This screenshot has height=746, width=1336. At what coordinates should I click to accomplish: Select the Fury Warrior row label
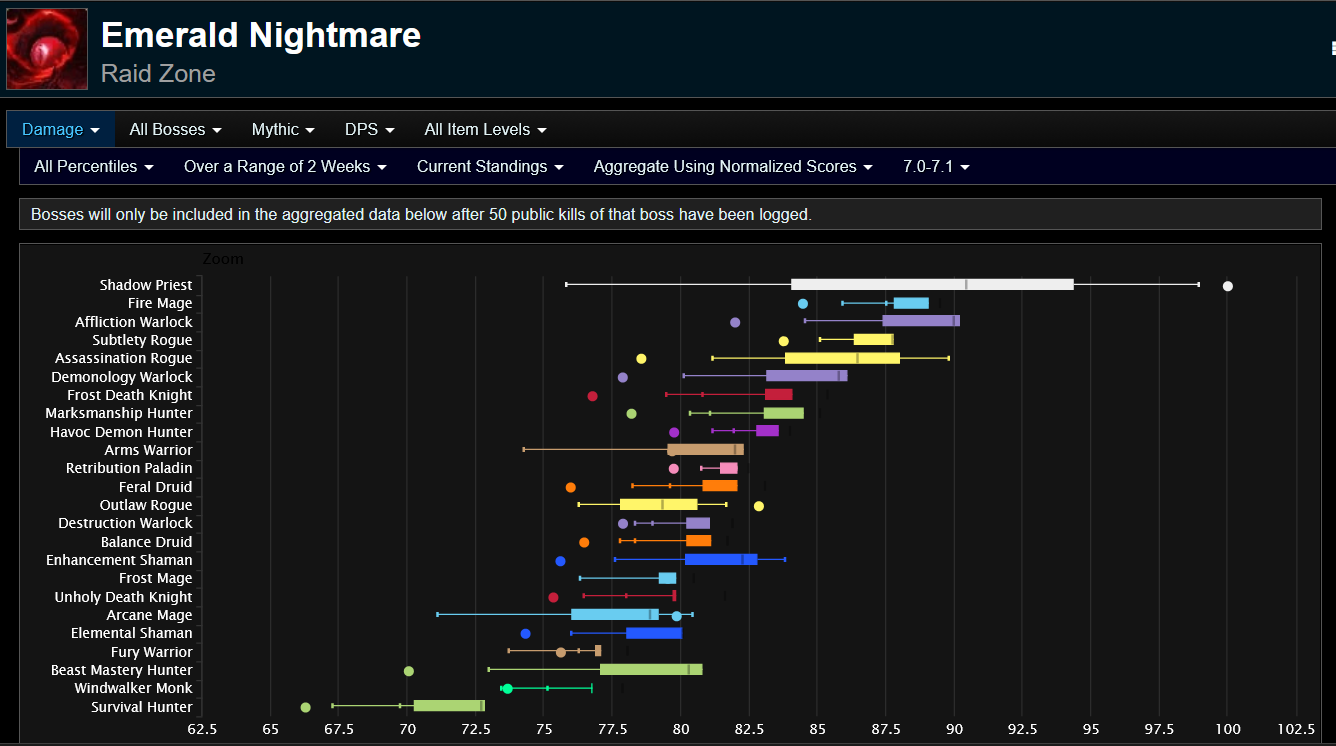[152, 652]
